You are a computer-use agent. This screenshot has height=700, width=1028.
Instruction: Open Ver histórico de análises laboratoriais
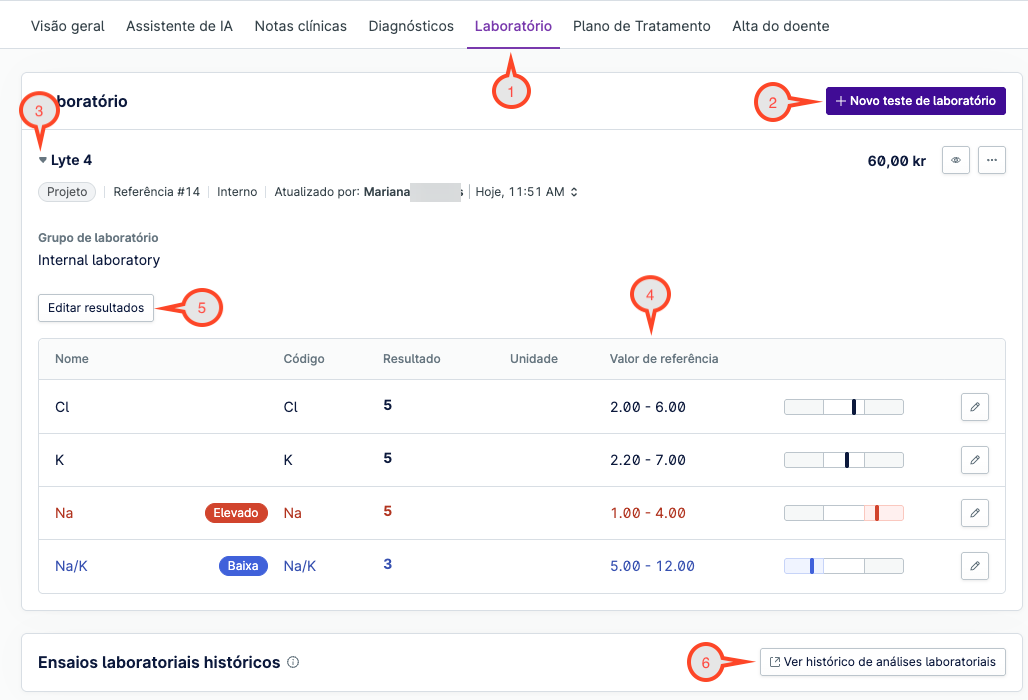(882, 662)
